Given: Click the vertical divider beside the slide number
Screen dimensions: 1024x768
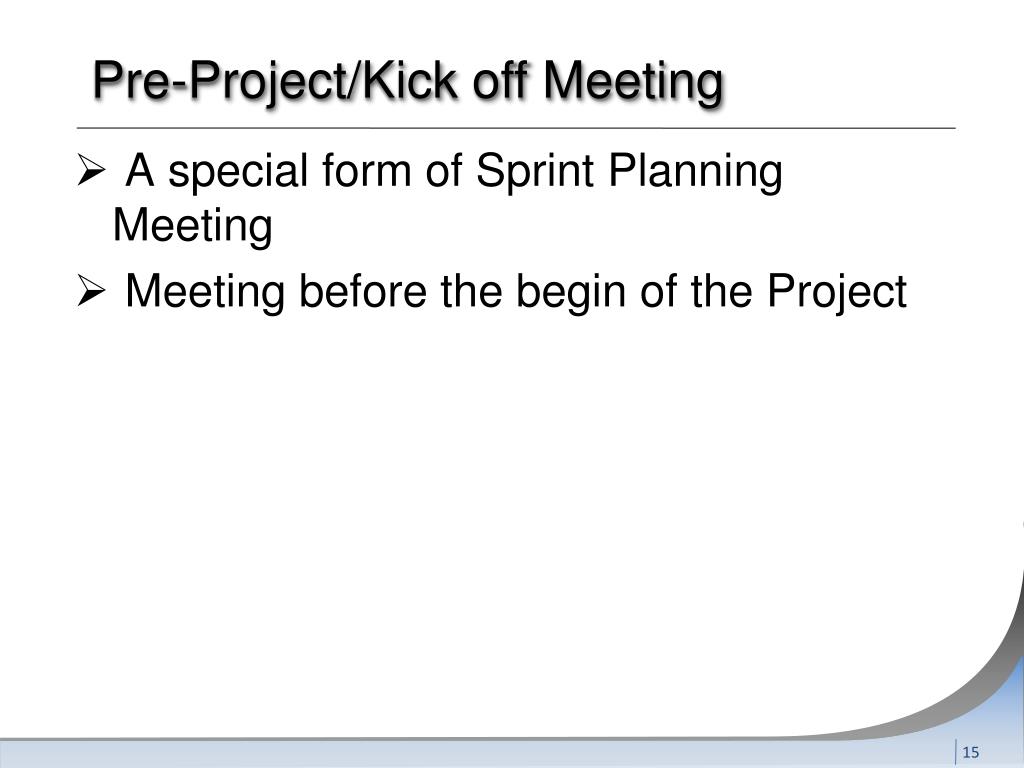Looking at the screenshot, I should tap(956, 752).
